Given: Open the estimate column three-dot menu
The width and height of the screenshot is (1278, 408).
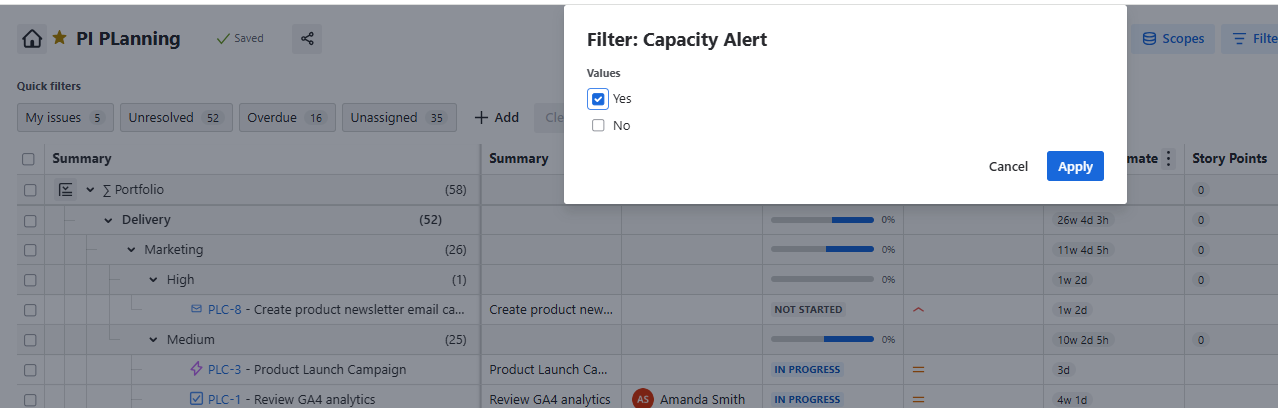Looking at the screenshot, I should click(x=1168, y=158).
